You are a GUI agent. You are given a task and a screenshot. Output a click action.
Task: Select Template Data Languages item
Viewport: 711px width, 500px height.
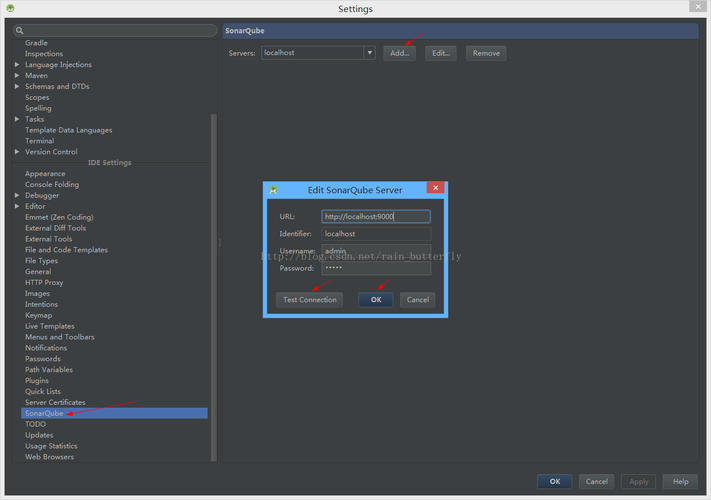click(68, 130)
